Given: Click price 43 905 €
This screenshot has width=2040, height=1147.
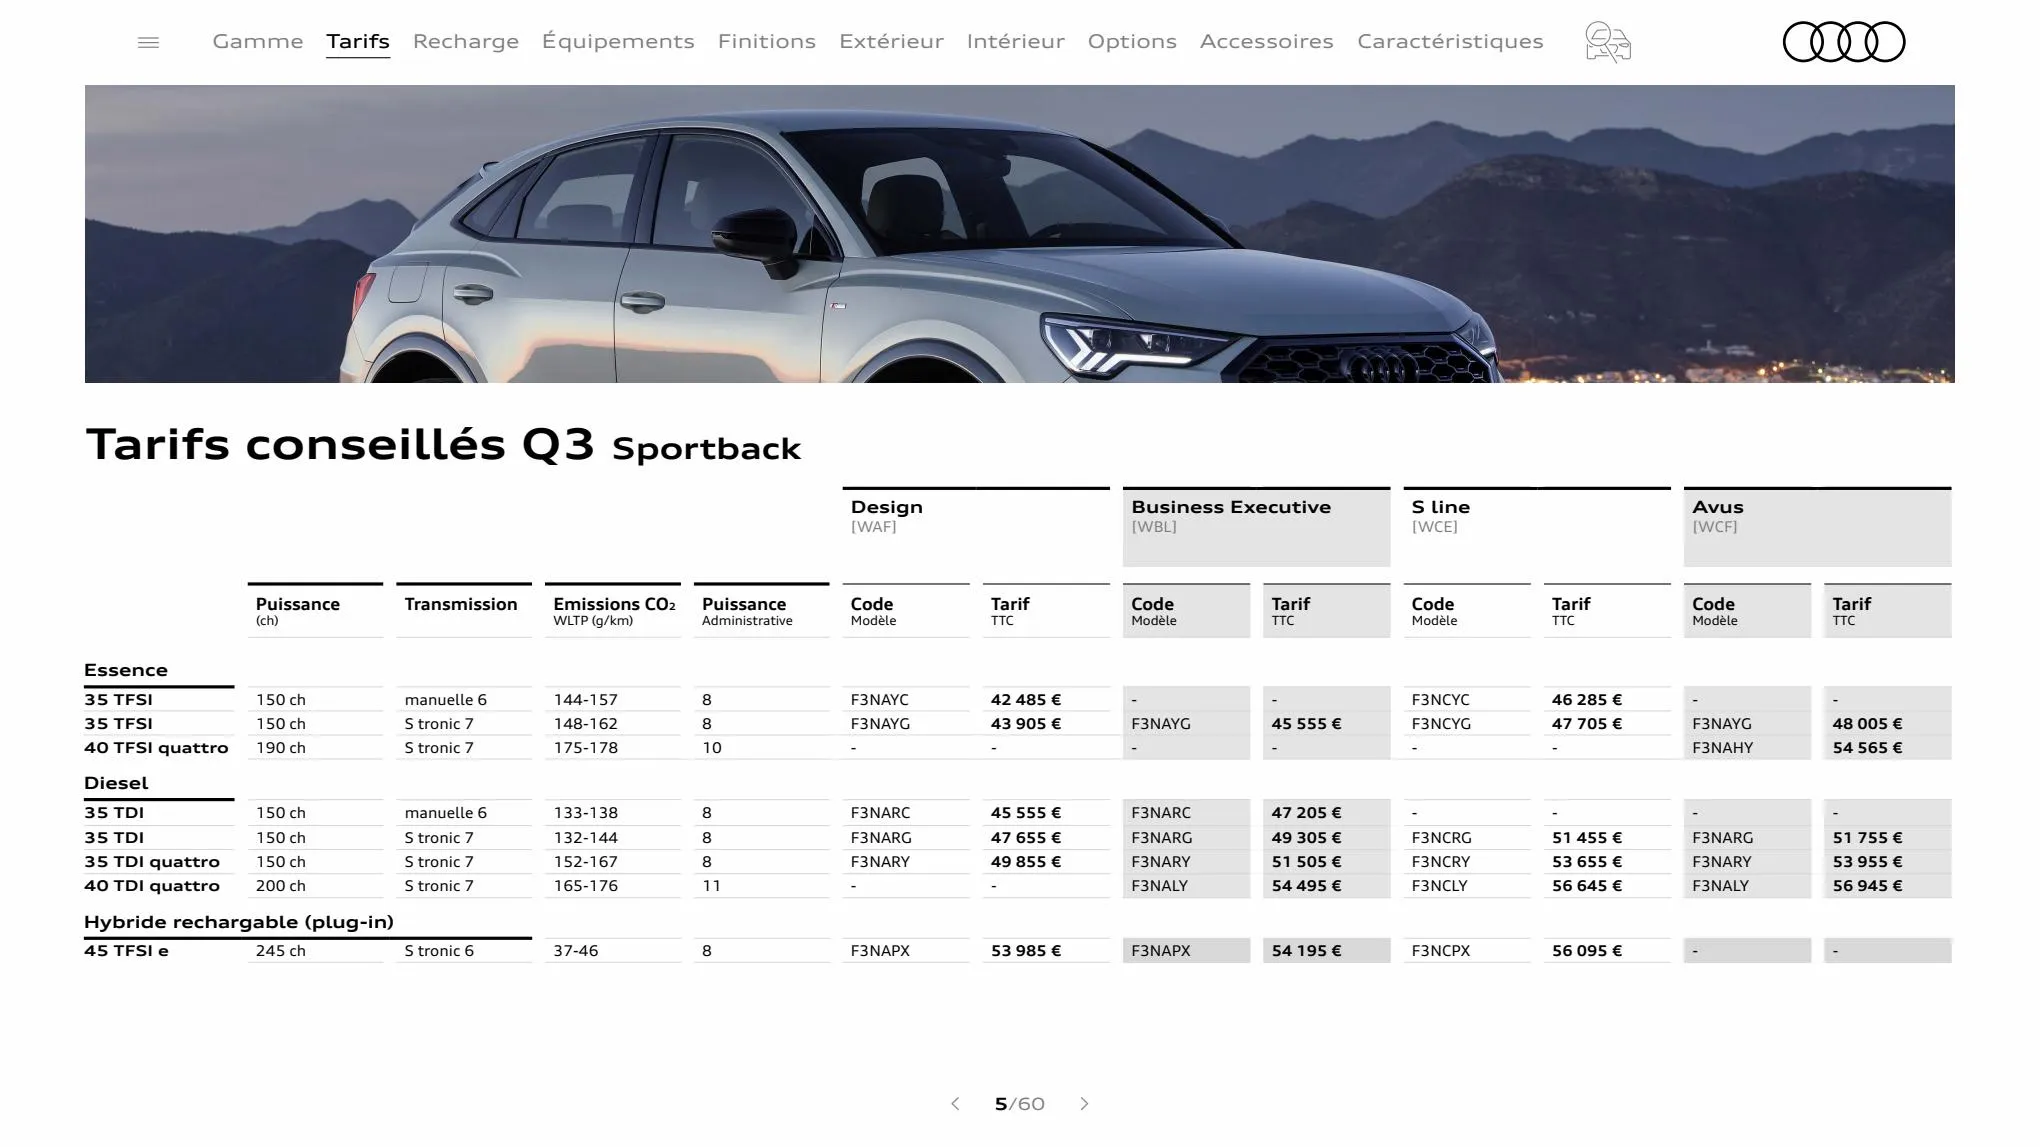Looking at the screenshot, I should point(1026,724).
